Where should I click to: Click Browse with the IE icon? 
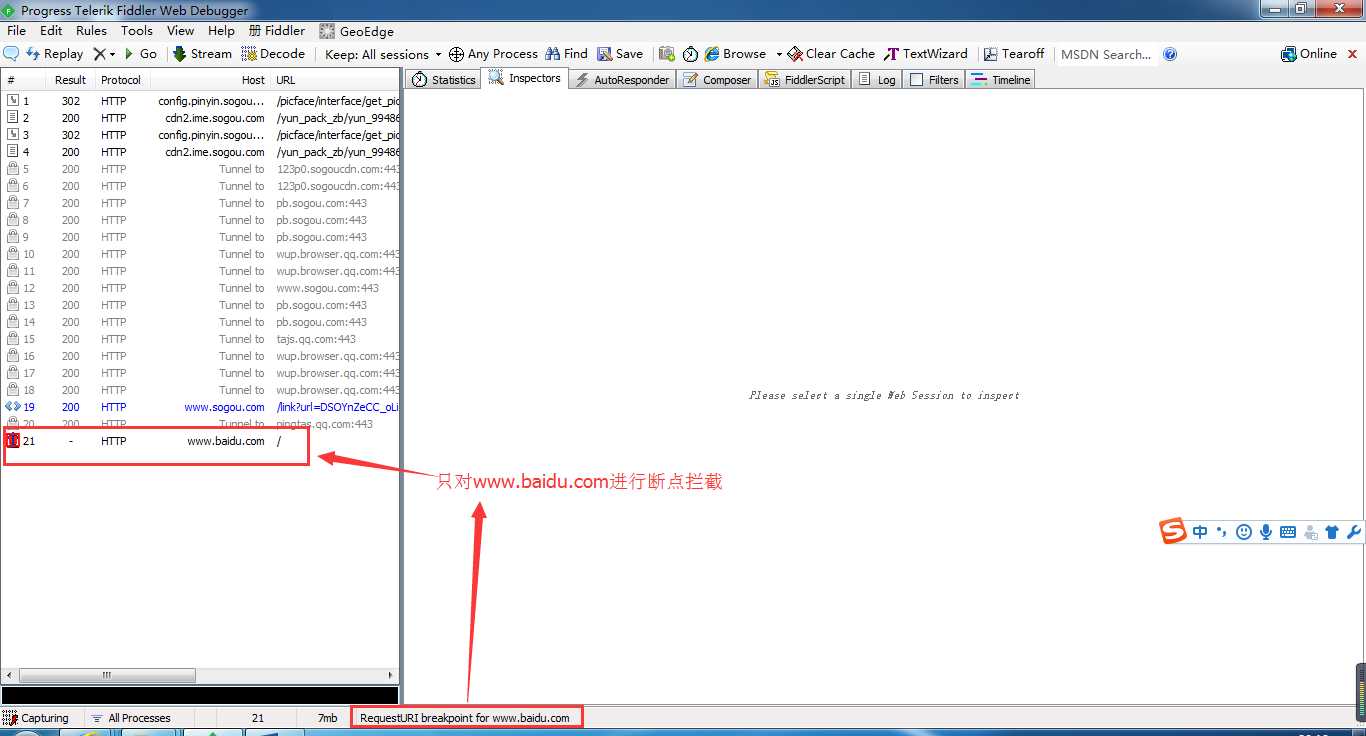735,54
